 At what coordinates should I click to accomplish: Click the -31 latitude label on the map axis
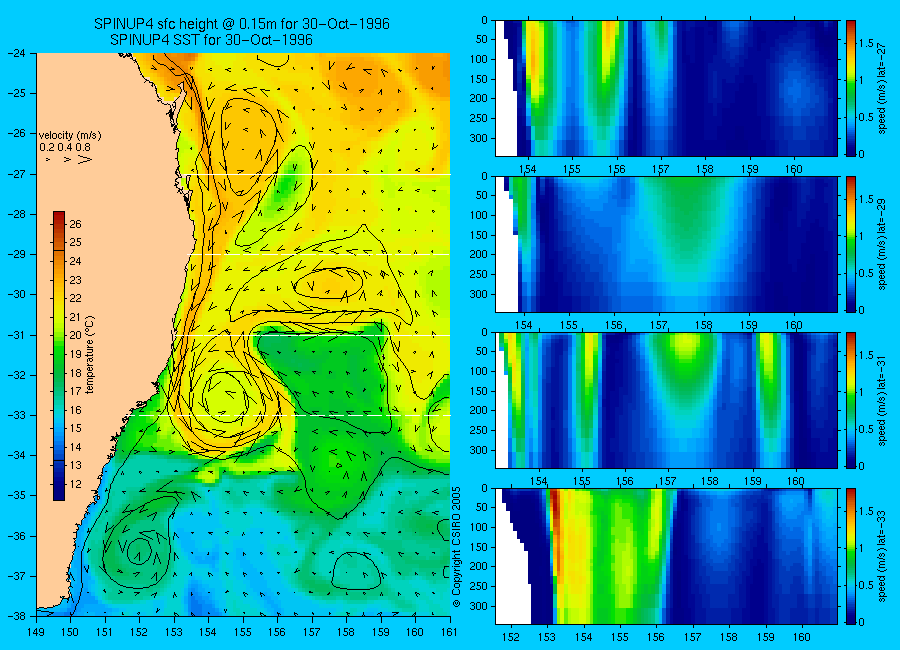[x=18, y=335]
